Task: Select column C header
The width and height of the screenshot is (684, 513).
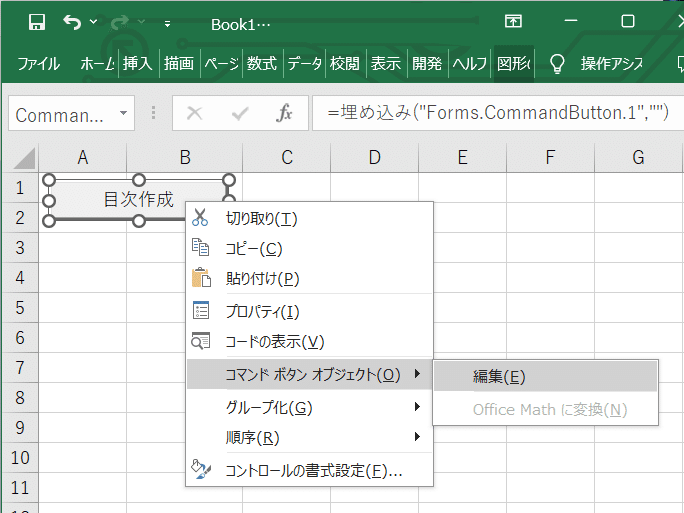Action: pyautogui.click(x=287, y=157)
